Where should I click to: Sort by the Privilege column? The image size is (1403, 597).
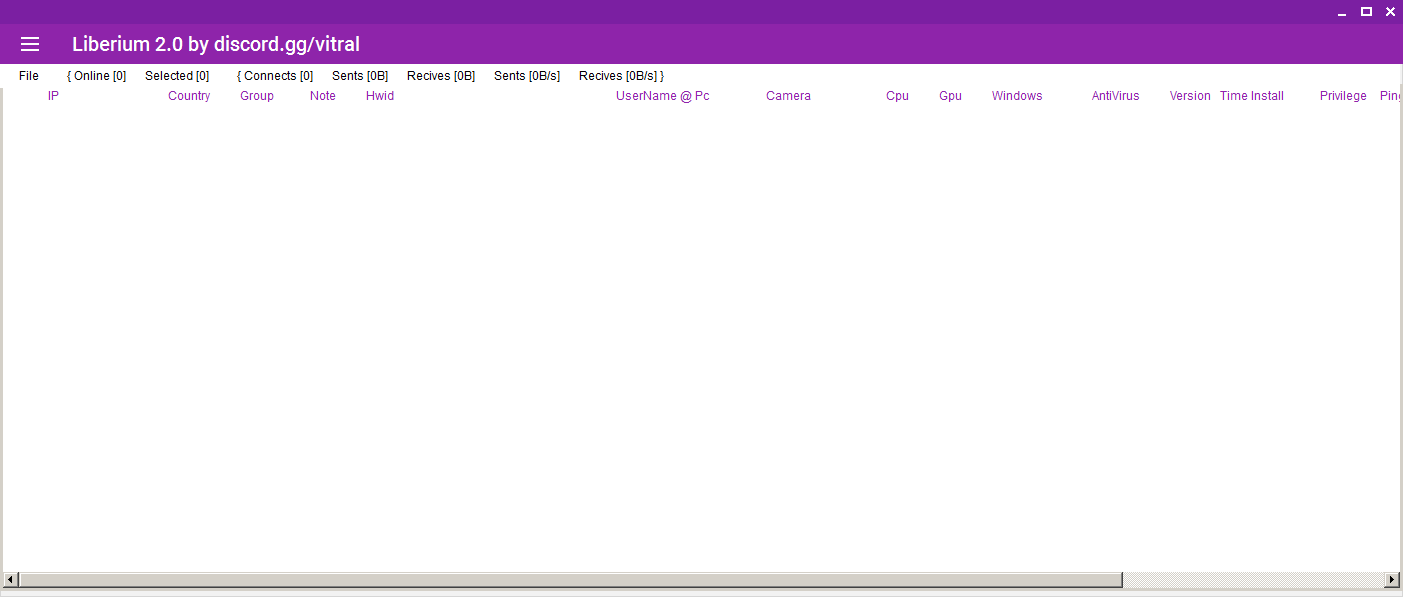pos(1343,96)
